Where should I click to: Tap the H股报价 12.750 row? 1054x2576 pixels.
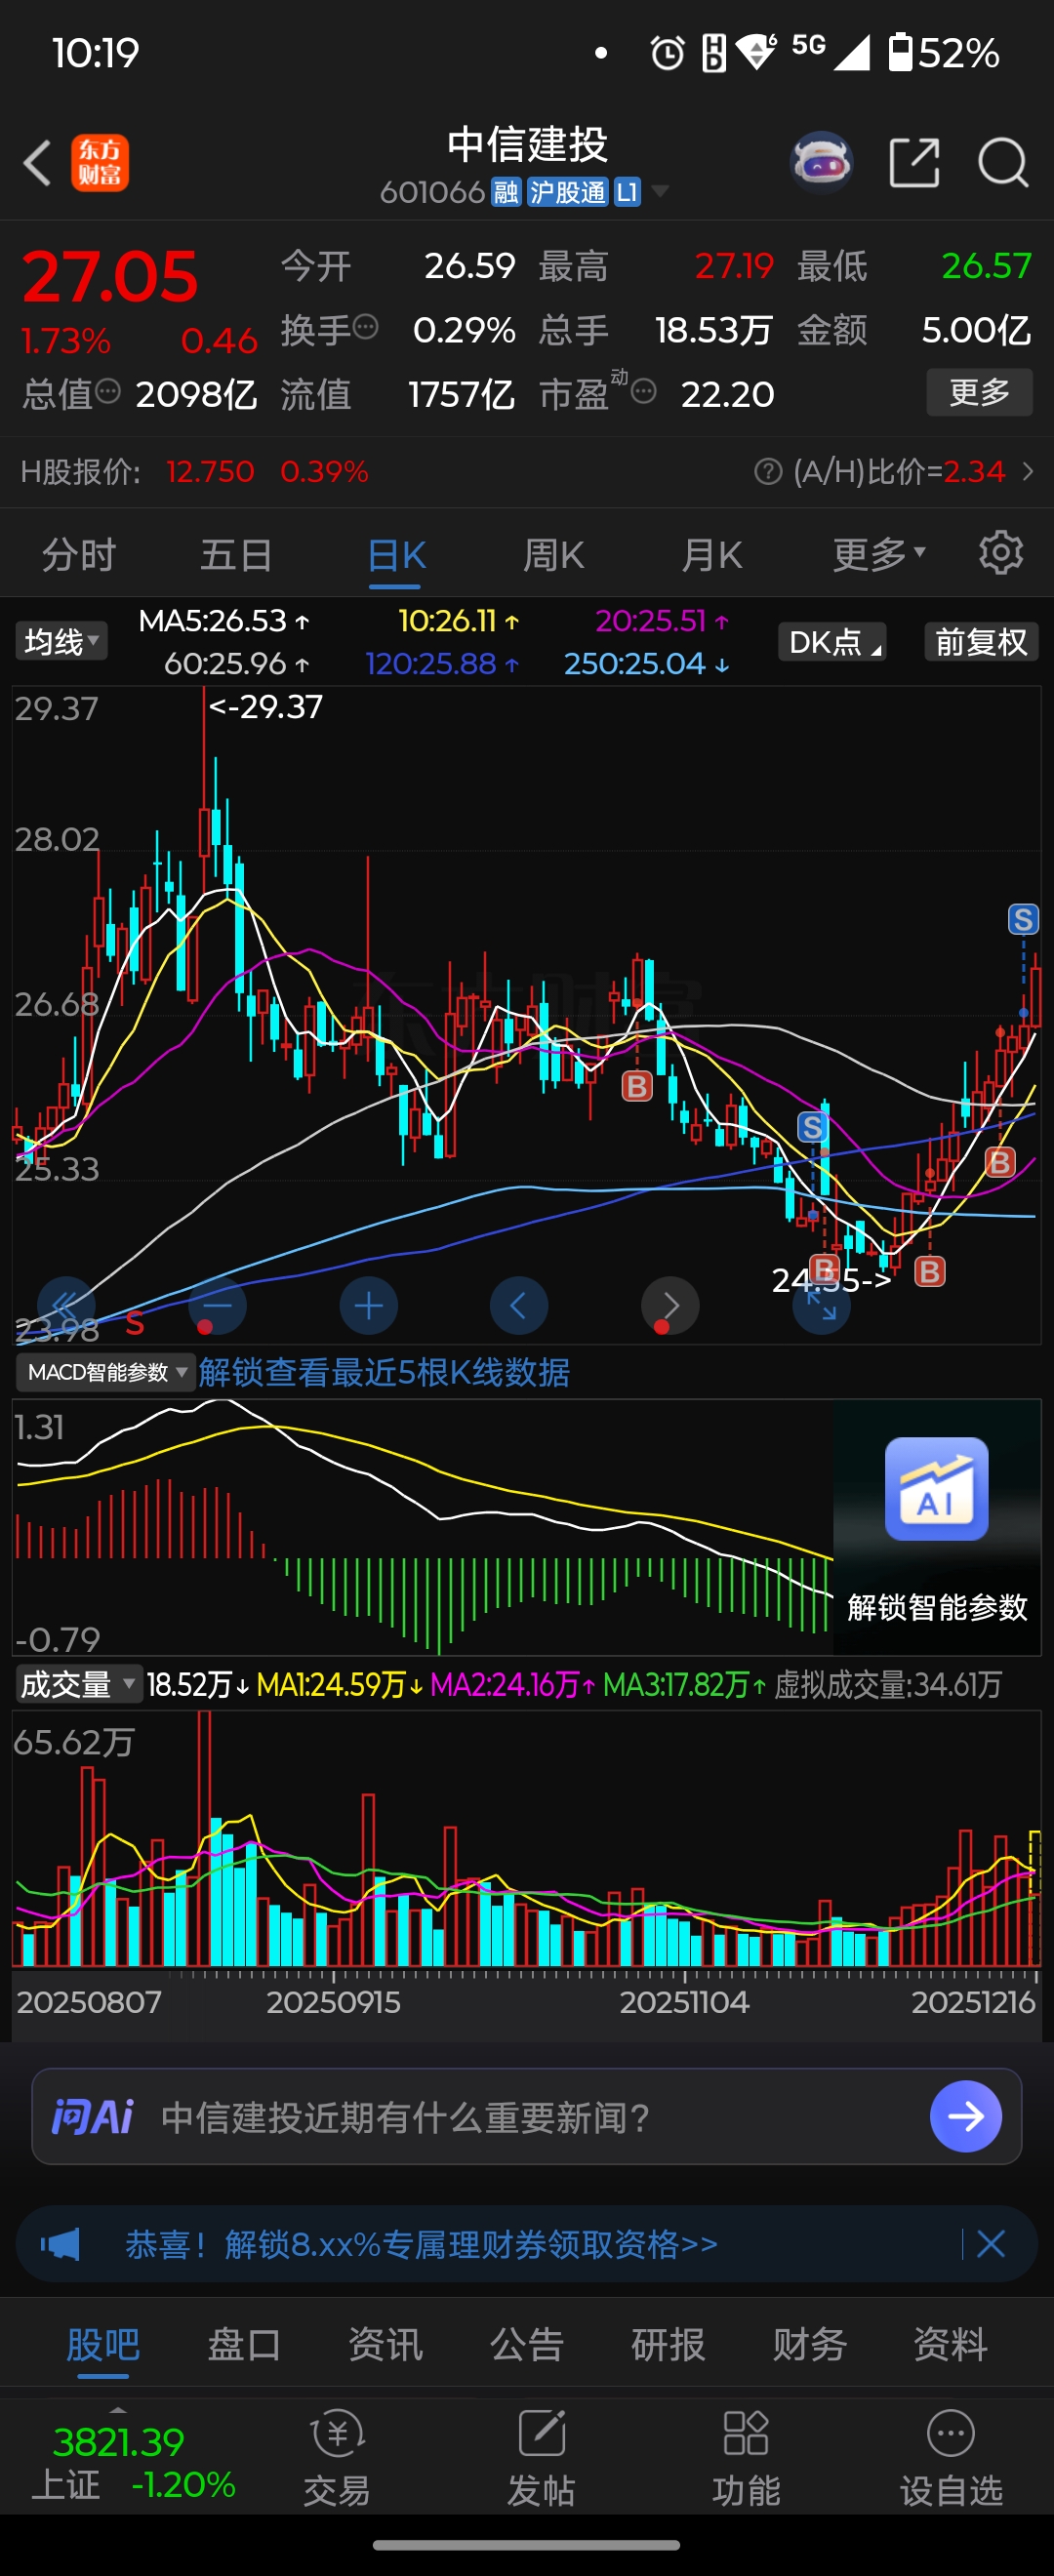coord(195,471)
